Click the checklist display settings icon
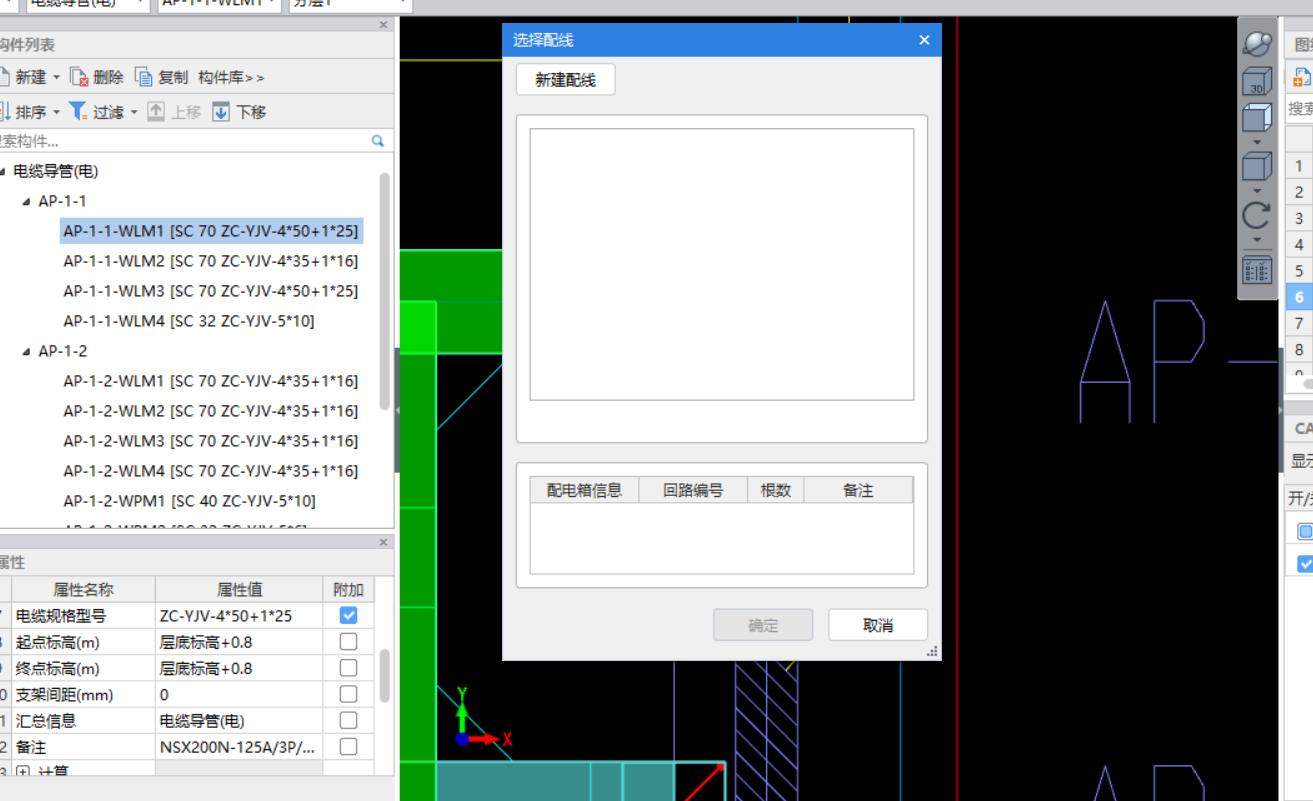1313x801 pixels. (1257, 270)
